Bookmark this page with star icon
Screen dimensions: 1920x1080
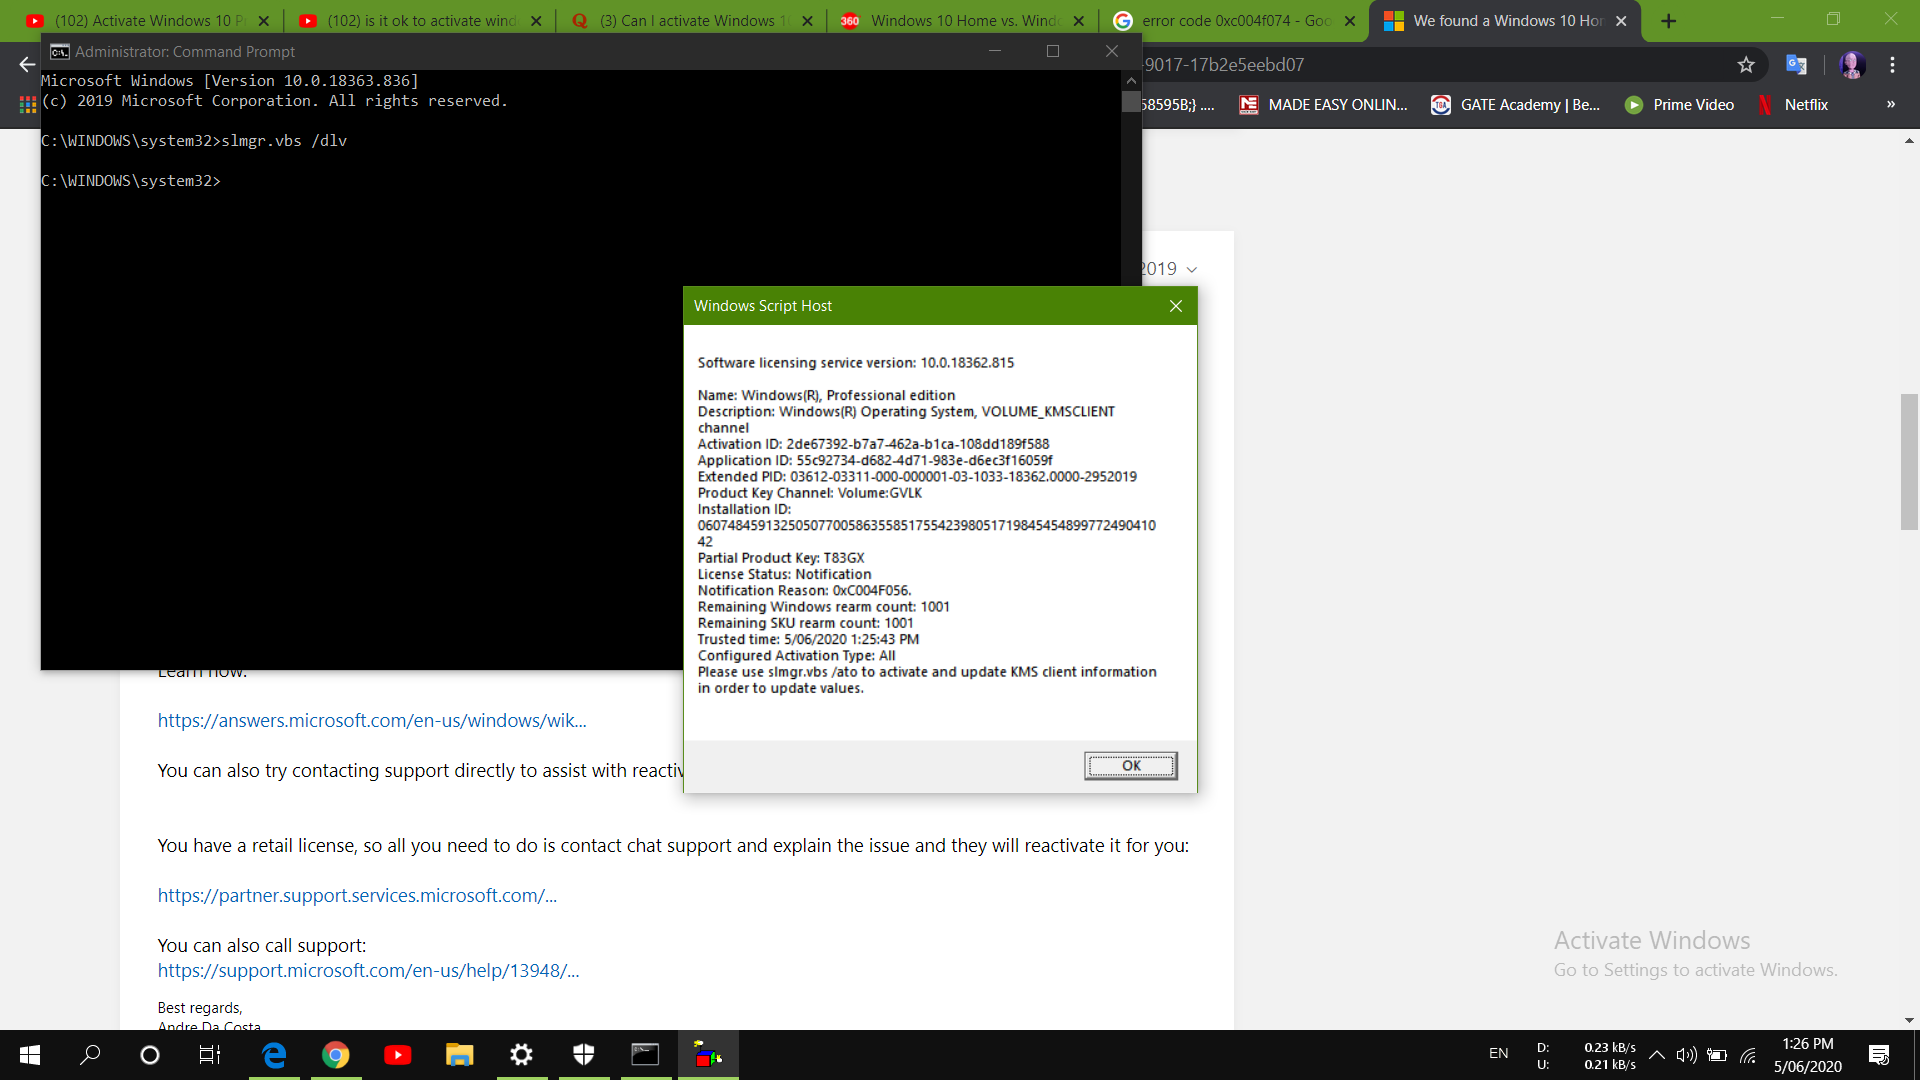pos(1746,65)
